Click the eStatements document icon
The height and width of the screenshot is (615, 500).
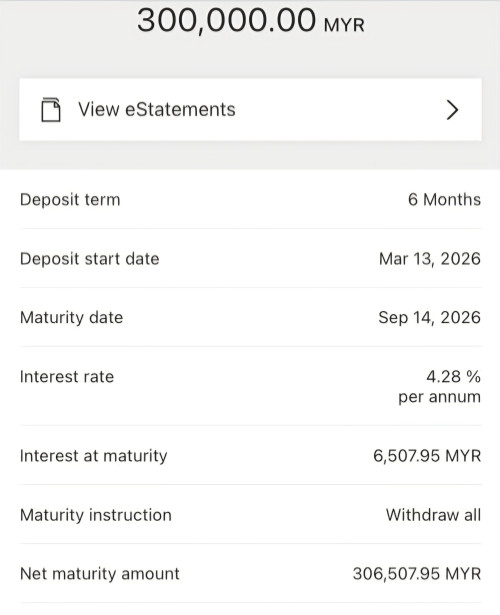click(x=51, y=109)
